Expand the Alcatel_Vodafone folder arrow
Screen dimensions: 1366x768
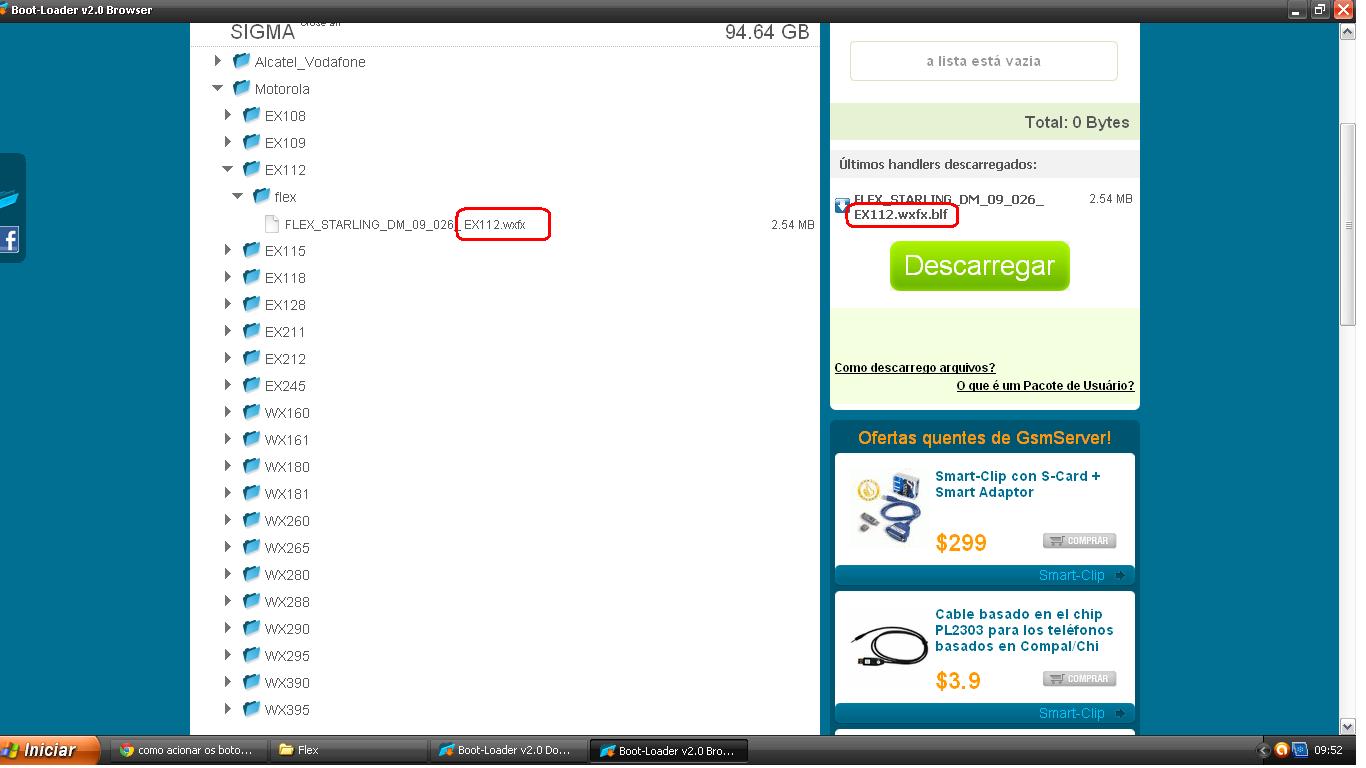[218, 61]
